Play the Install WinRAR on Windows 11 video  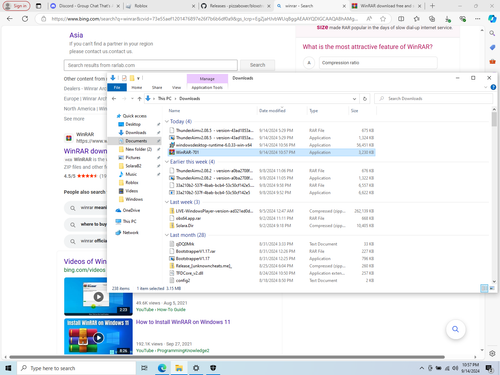coord(98,338)
